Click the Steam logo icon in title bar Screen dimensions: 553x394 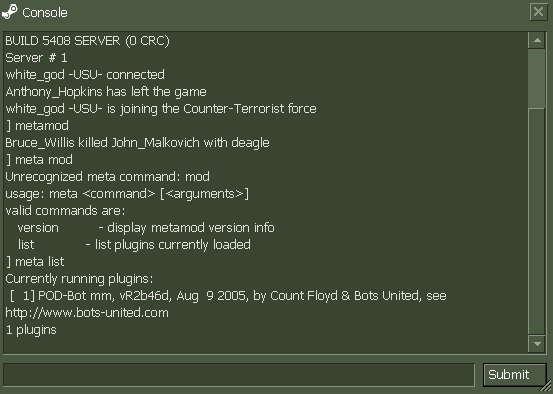click(x=10, y=12)
